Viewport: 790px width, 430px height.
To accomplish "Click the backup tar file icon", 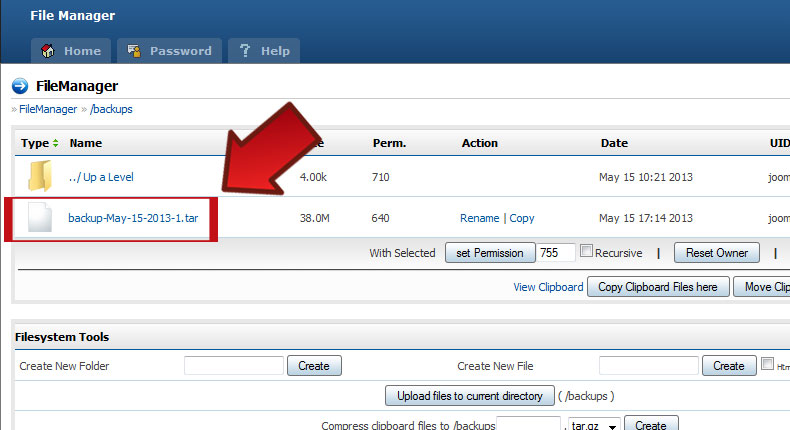I will [x=39, y=218].
